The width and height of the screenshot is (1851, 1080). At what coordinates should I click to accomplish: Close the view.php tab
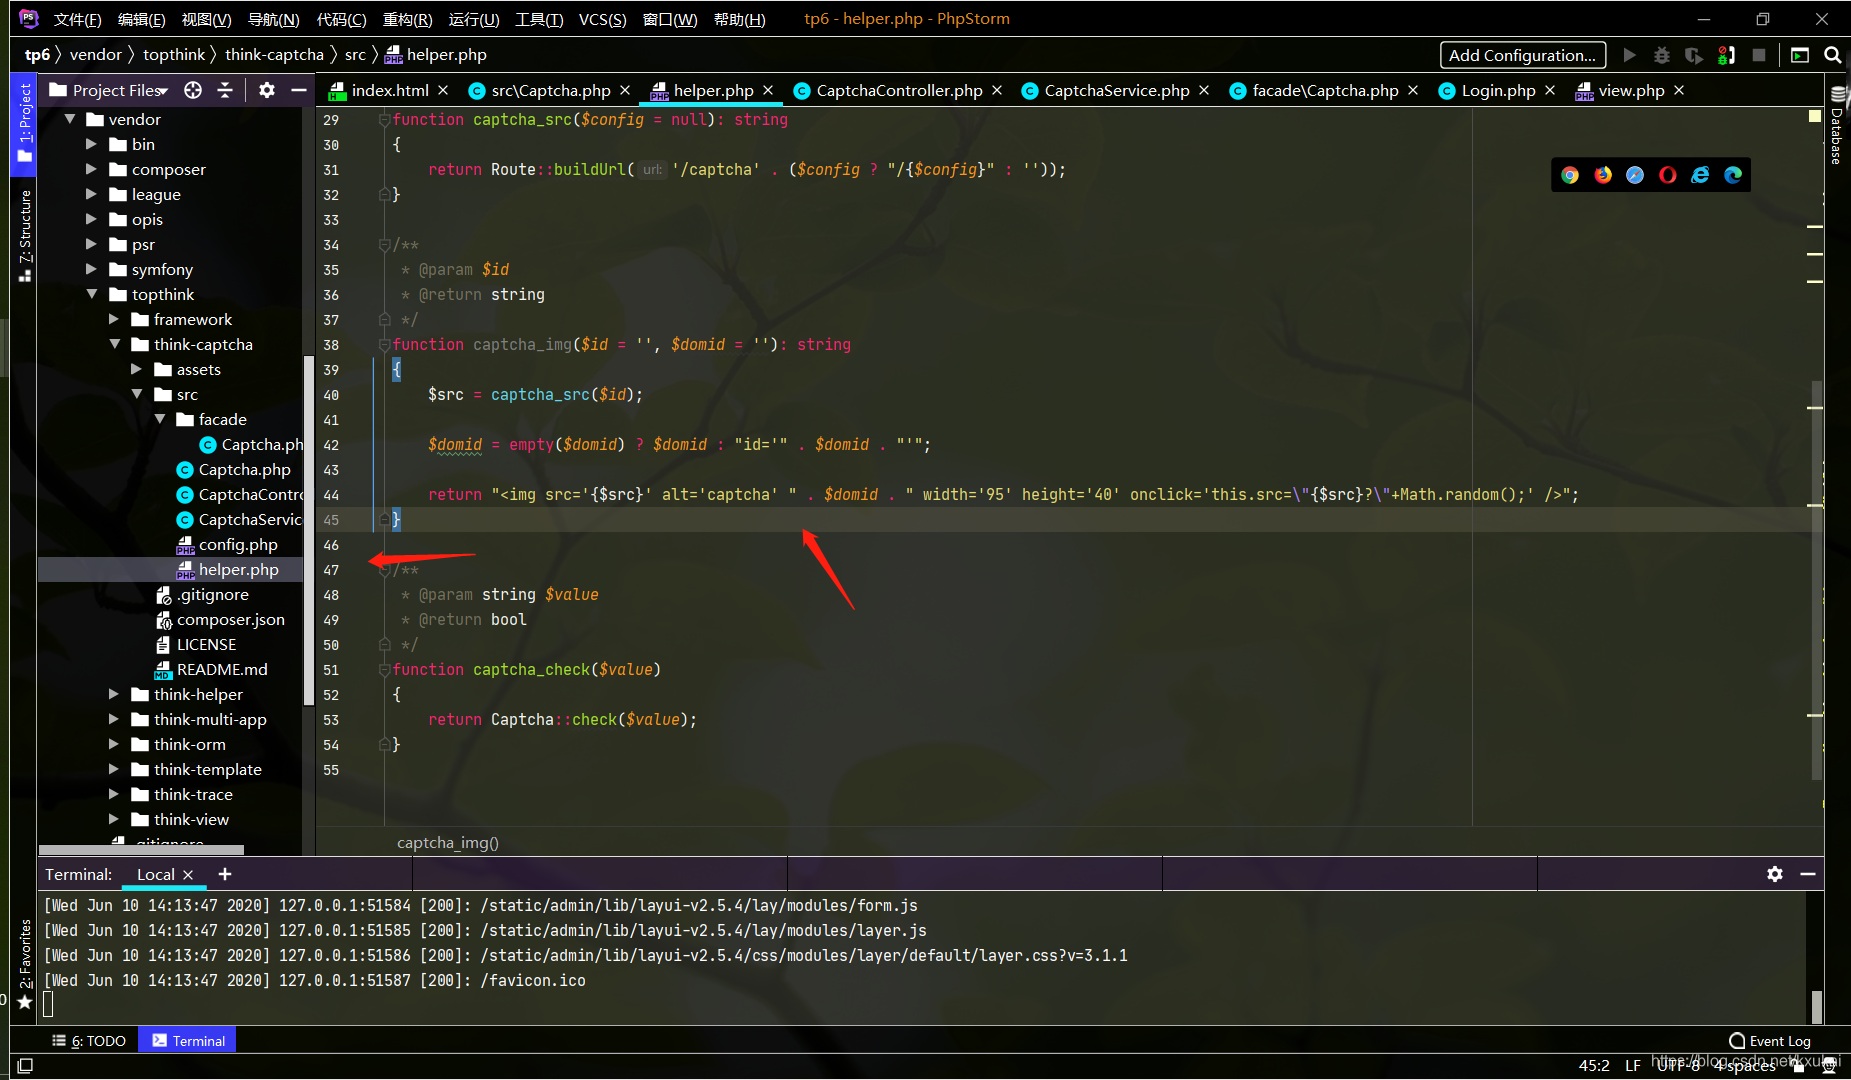coord(1679,90)
